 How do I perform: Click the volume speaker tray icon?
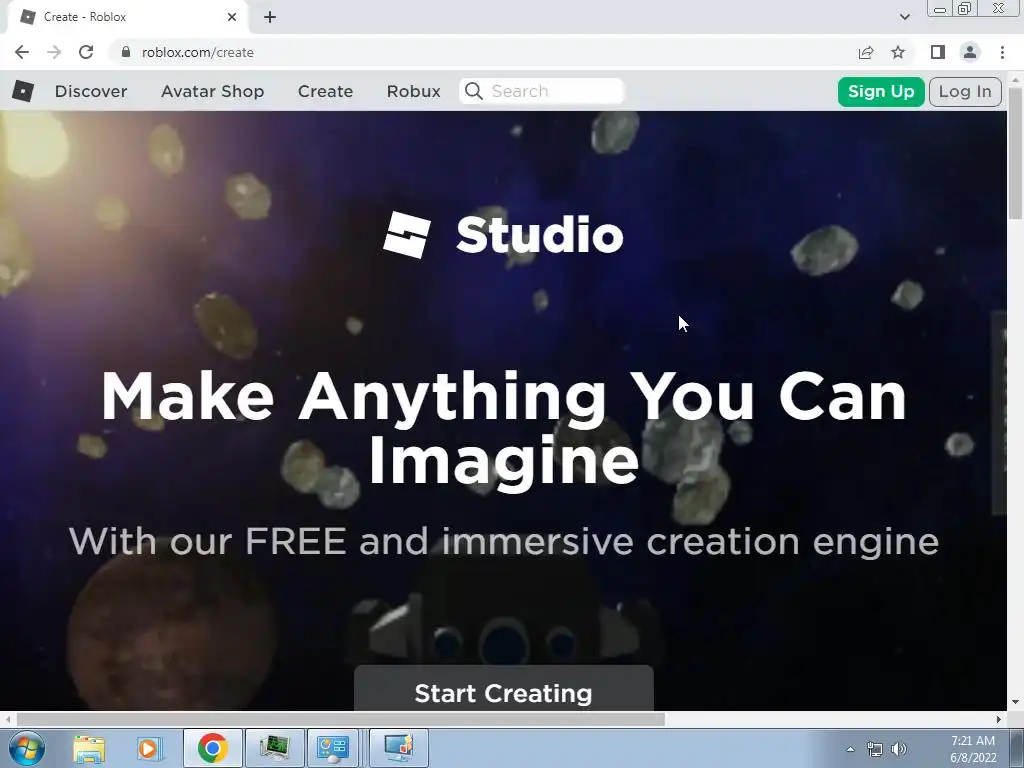click(x=899, y=749)
